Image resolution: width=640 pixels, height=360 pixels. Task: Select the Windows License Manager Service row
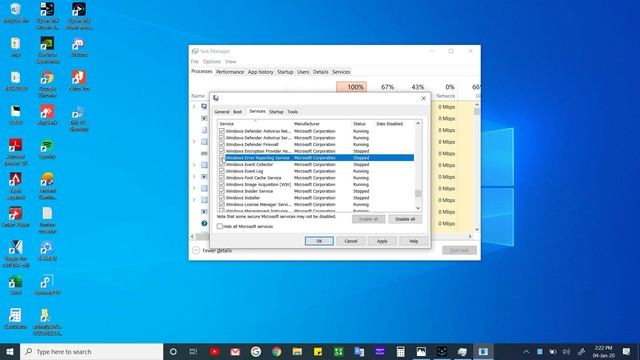tap(316, 204)
